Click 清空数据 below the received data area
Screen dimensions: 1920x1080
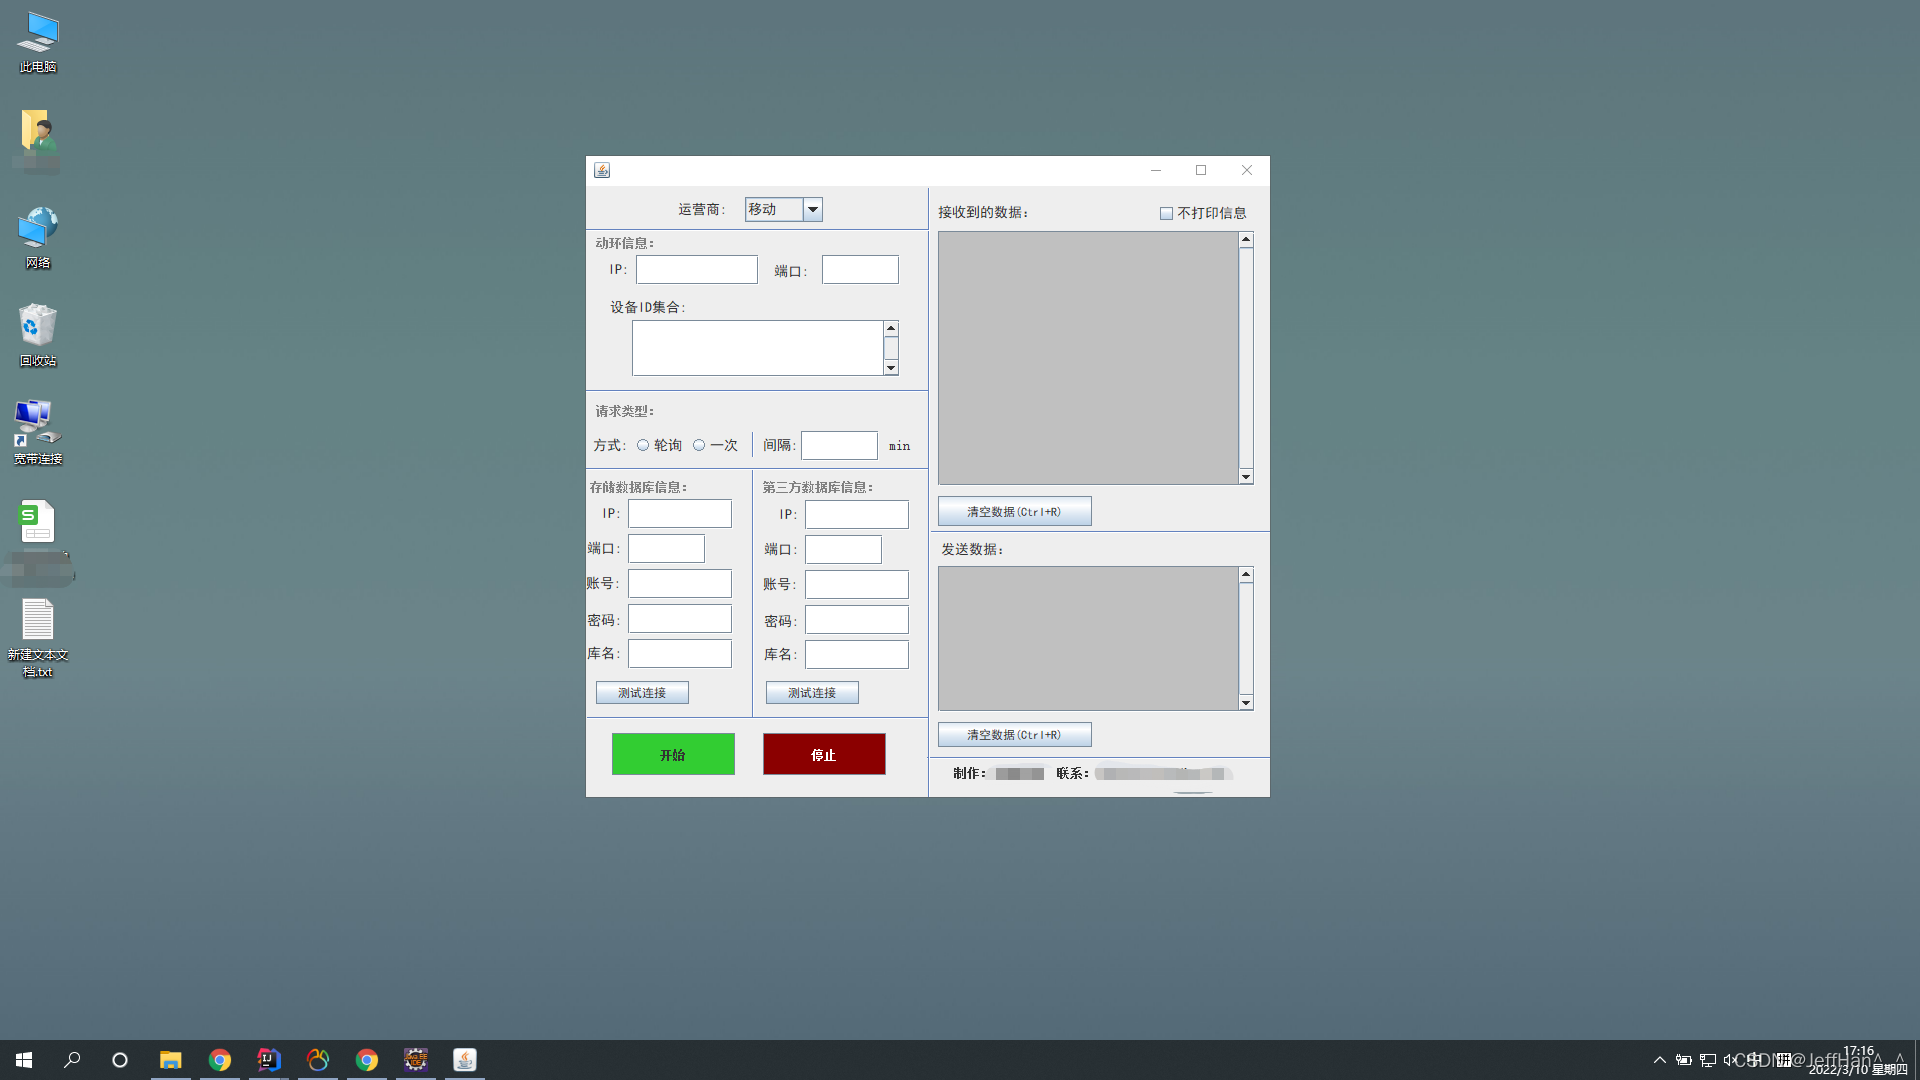(x=1014, y=510)
